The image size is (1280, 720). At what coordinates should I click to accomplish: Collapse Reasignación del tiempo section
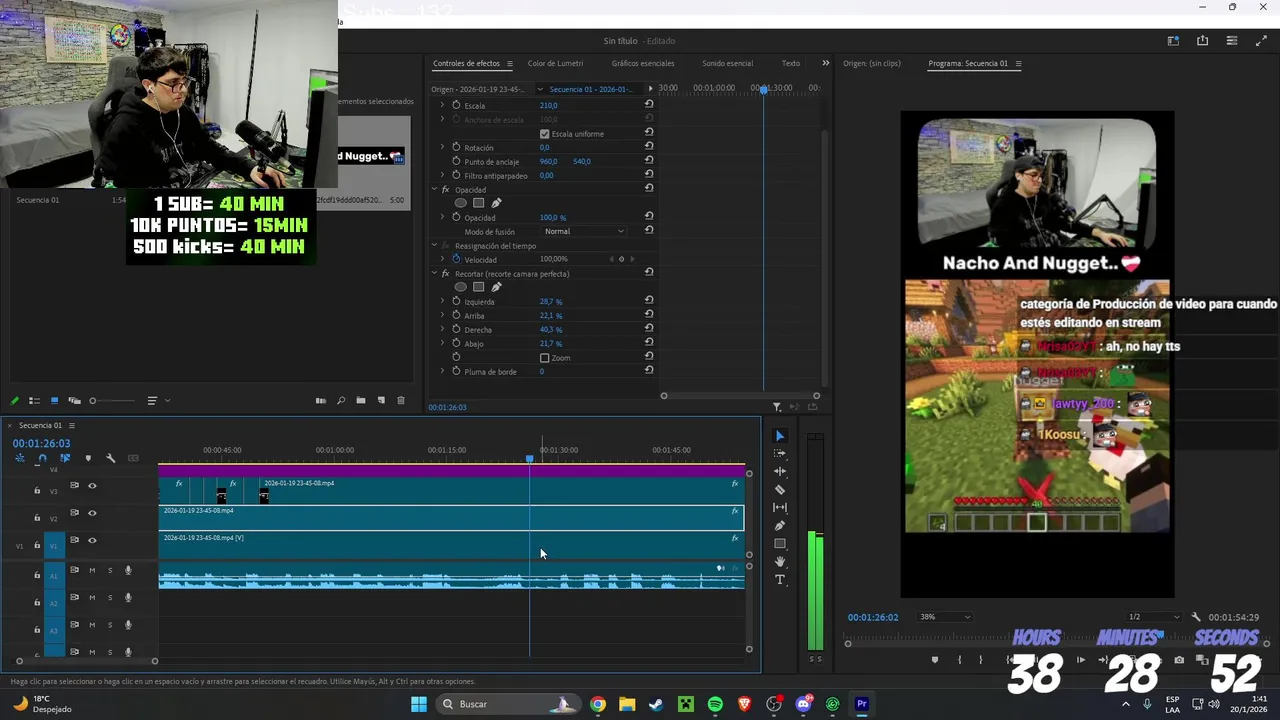tap(434, 245)
